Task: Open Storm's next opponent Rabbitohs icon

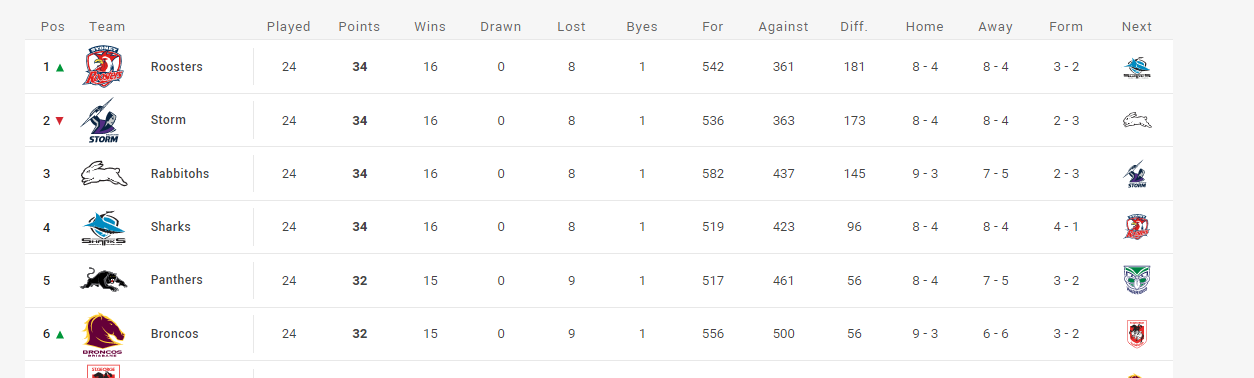Action: [x=1137, y=121]
